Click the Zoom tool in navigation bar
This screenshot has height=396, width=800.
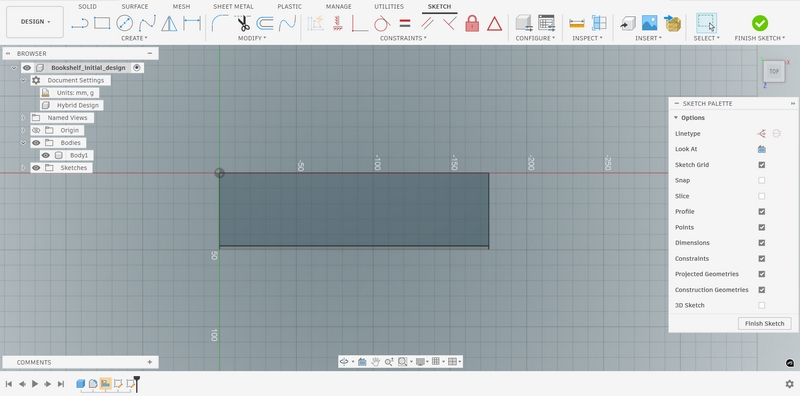[x=389, y=362]
